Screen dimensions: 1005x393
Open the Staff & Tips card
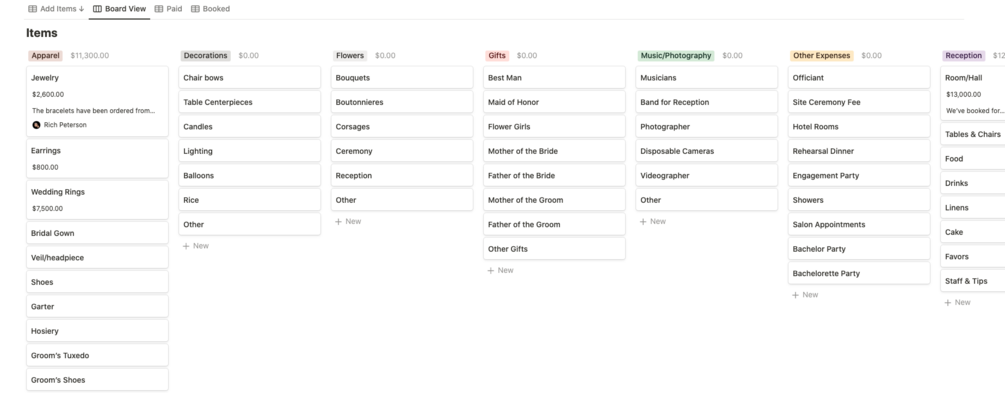[973, 281]
